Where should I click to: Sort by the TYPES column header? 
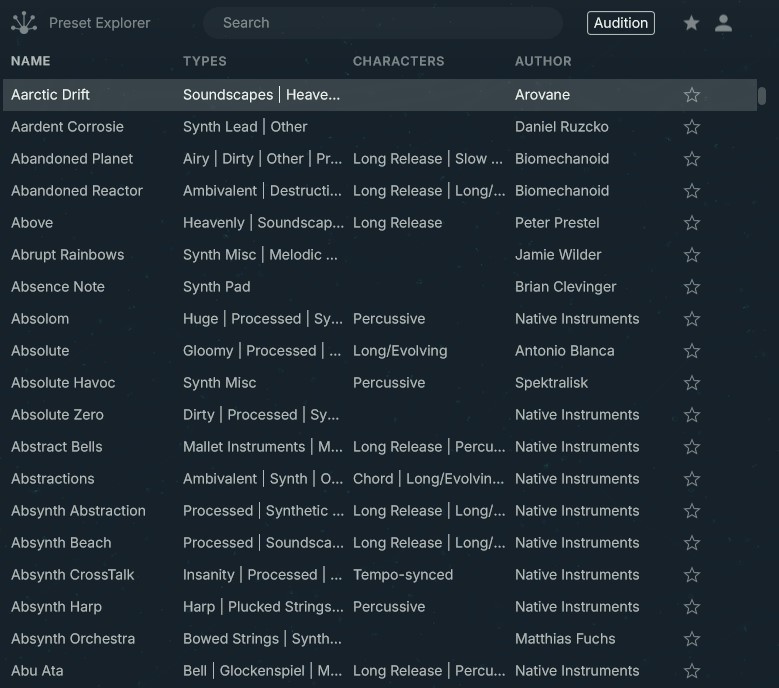[205, 61]
